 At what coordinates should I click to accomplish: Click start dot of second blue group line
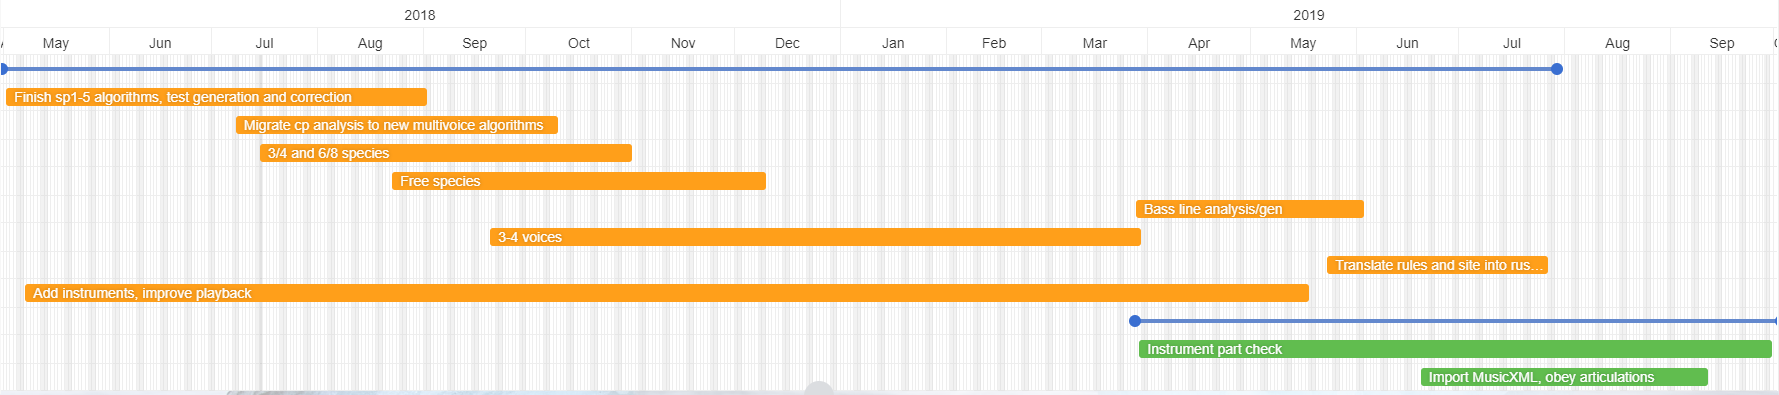pos(1135,321)
